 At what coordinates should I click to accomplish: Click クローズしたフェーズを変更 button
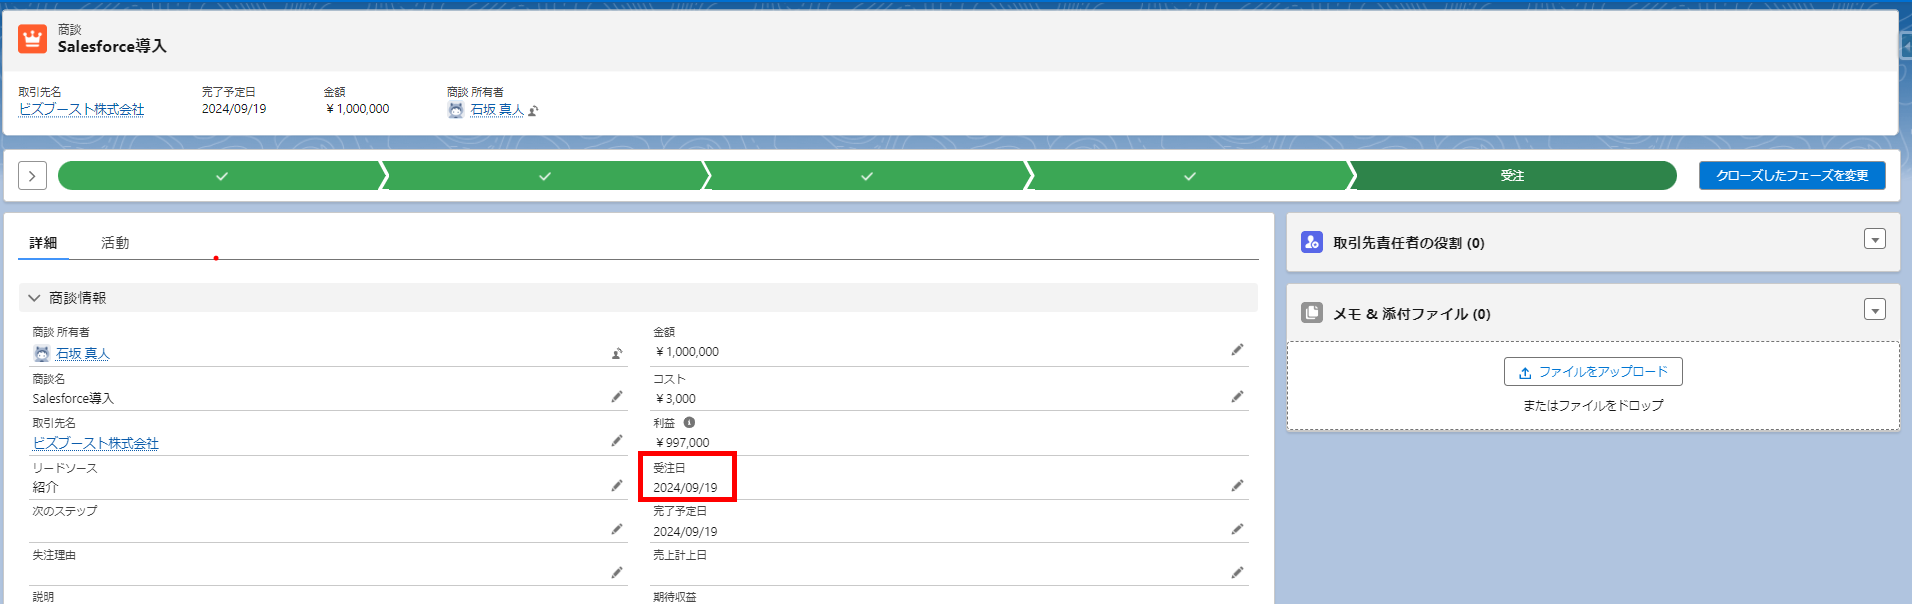pos(1792,176)
